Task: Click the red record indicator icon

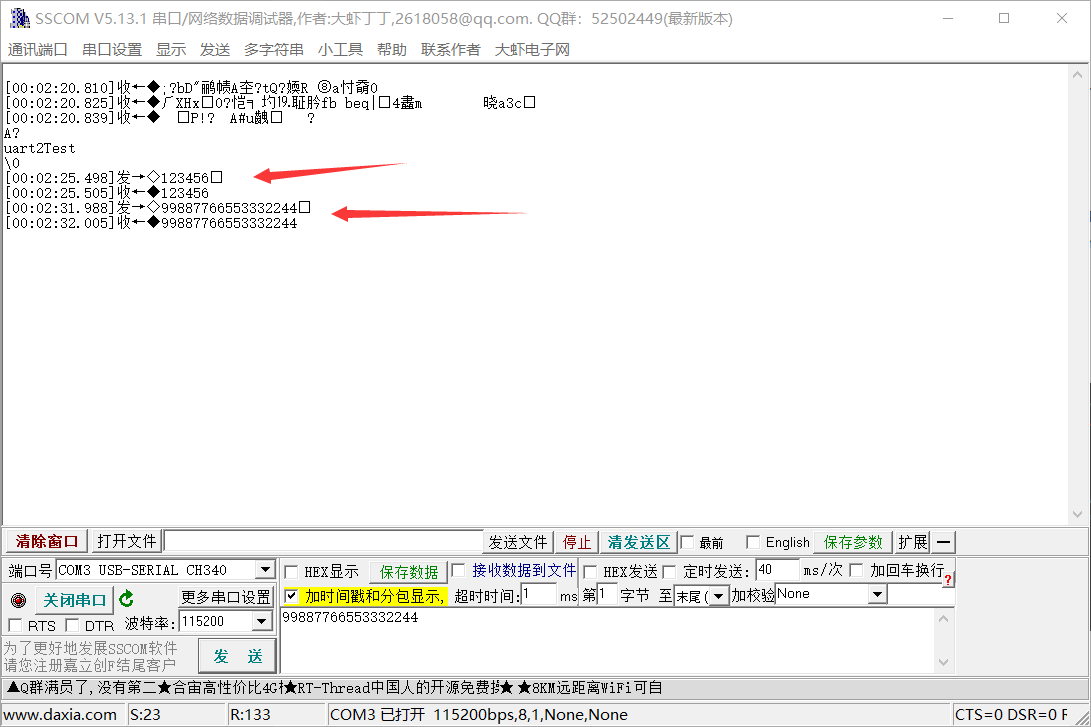Action: [x=19, y=600]
